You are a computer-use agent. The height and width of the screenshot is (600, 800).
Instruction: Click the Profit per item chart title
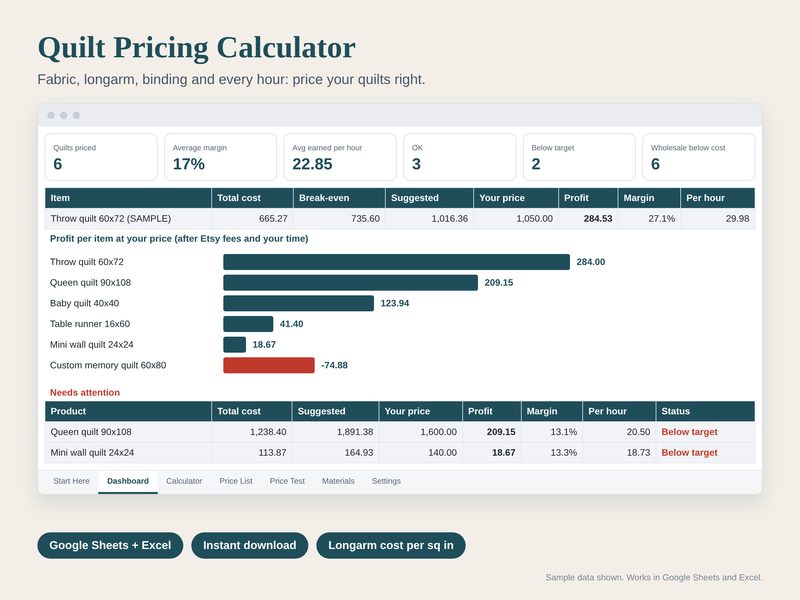[x=179, y=238]
